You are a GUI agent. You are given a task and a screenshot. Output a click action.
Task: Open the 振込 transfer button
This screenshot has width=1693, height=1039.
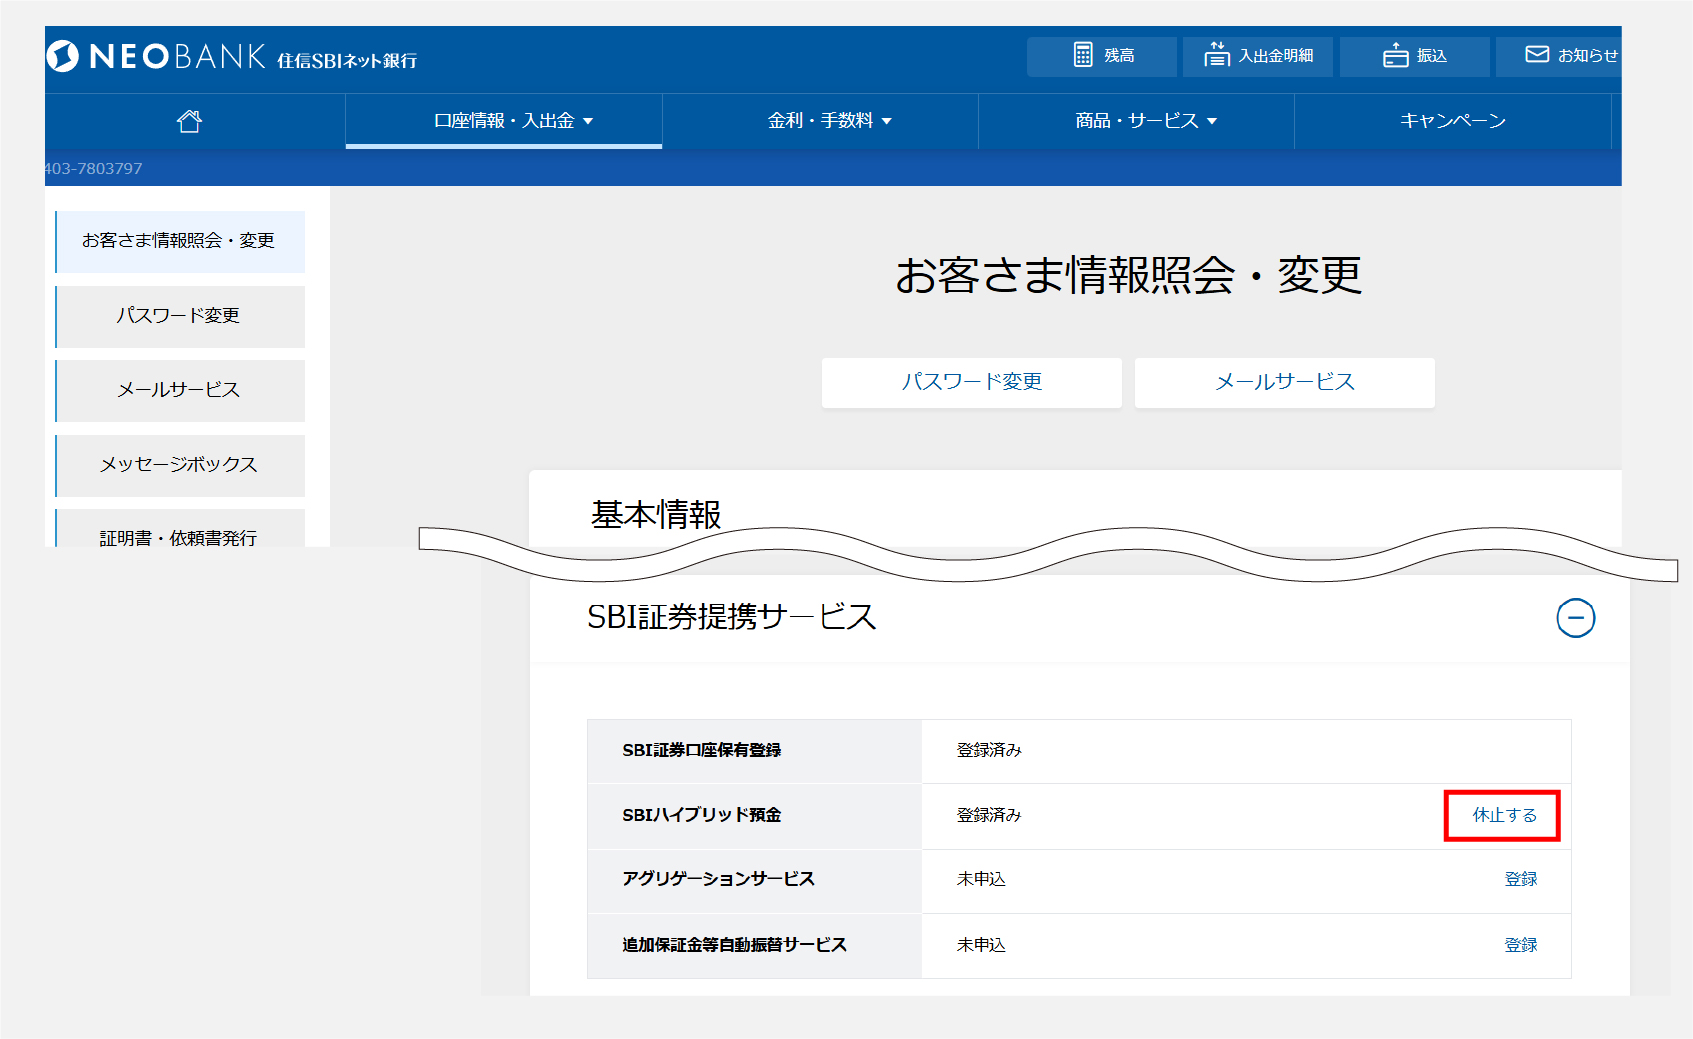pyautogui.click(x=1414, y=56)
